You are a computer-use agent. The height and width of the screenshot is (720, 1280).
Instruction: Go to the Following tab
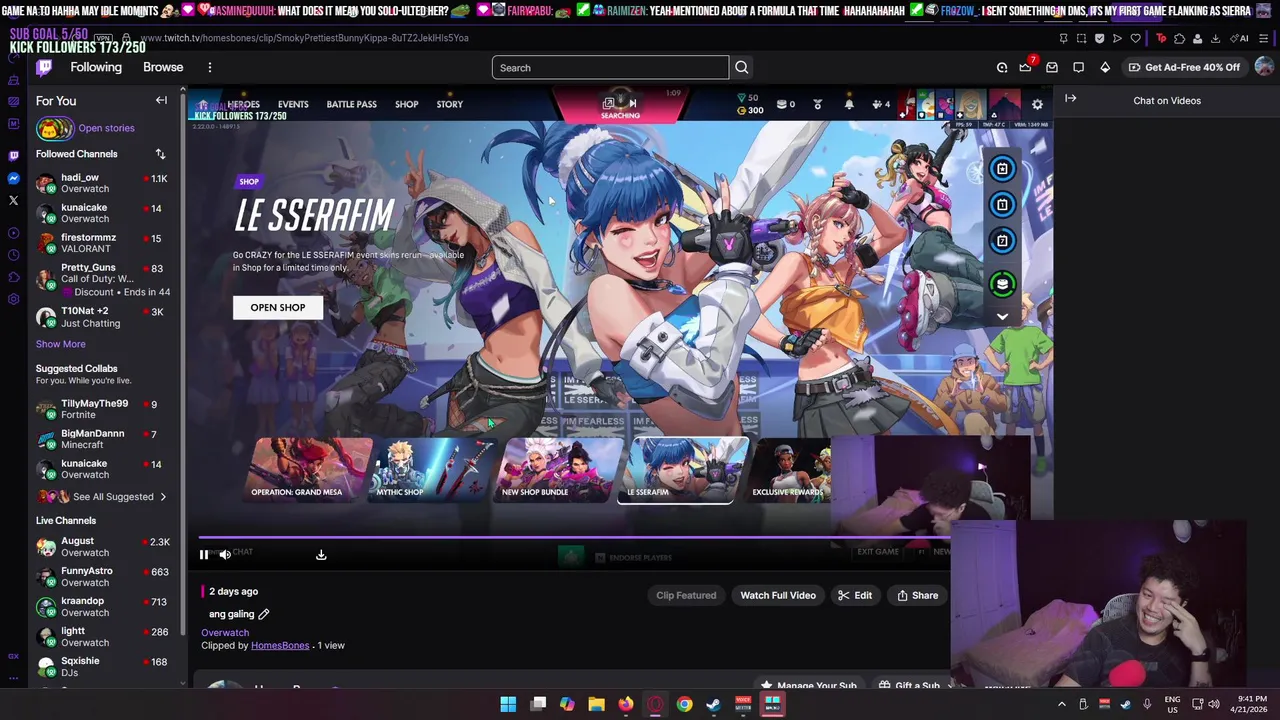click(96, 67)
